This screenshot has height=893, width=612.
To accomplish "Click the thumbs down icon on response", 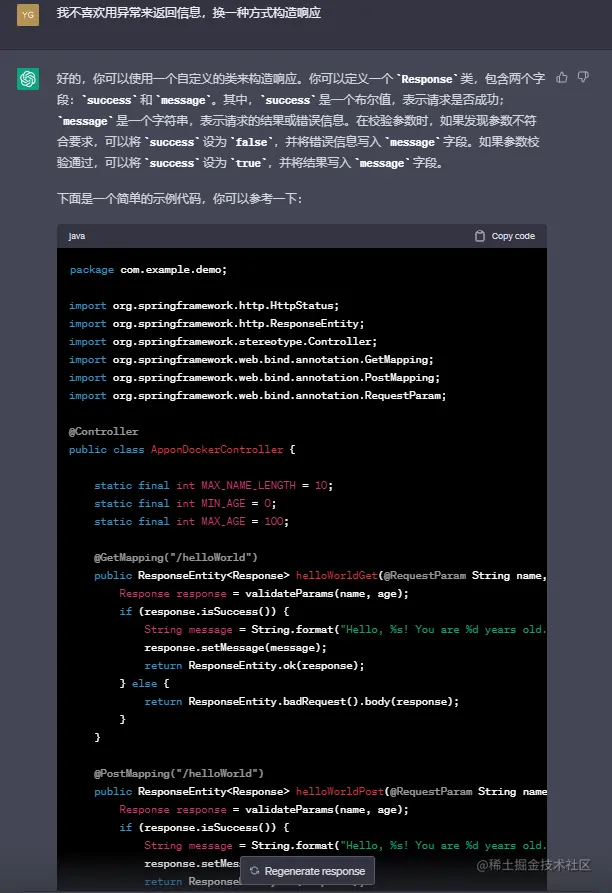I will point(583,77).
